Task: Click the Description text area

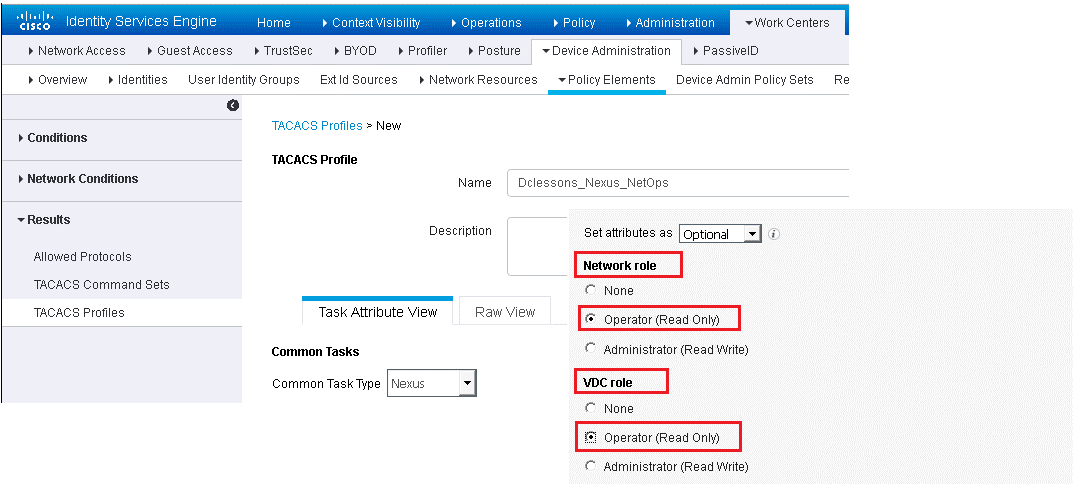Action: click(539, 246)
